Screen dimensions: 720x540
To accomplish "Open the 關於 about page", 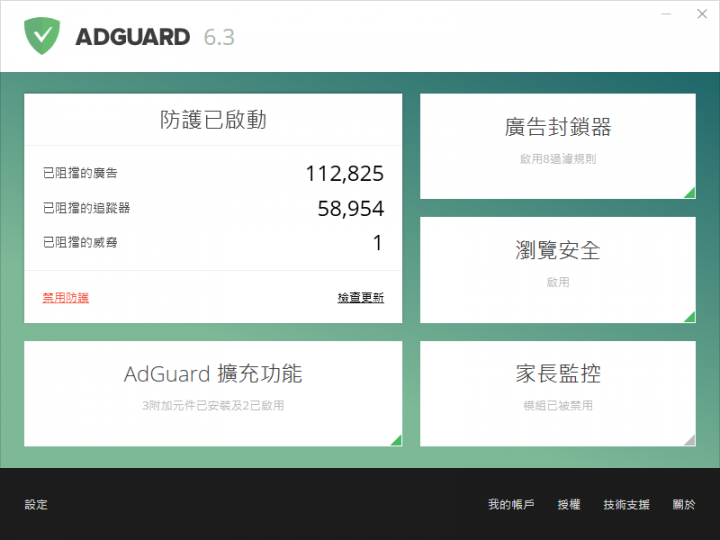I will [684, 504].
